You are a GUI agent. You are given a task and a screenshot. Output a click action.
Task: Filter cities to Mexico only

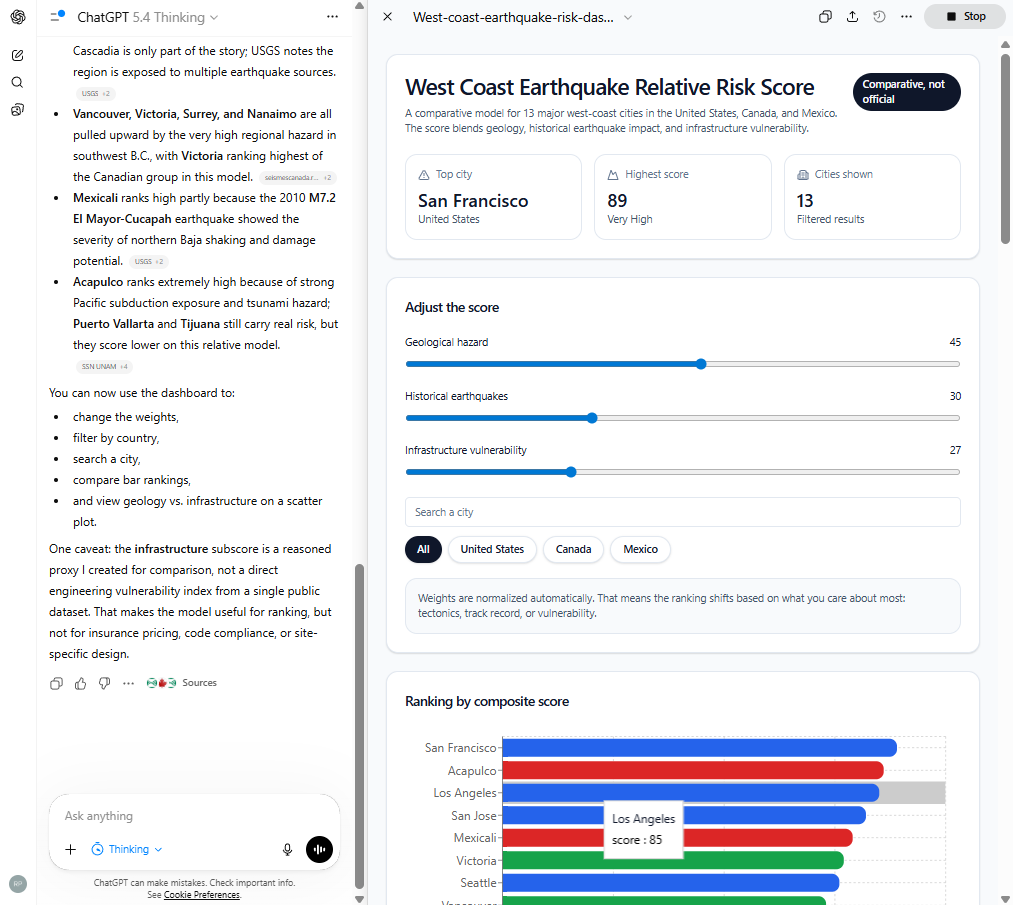(639, 549)
